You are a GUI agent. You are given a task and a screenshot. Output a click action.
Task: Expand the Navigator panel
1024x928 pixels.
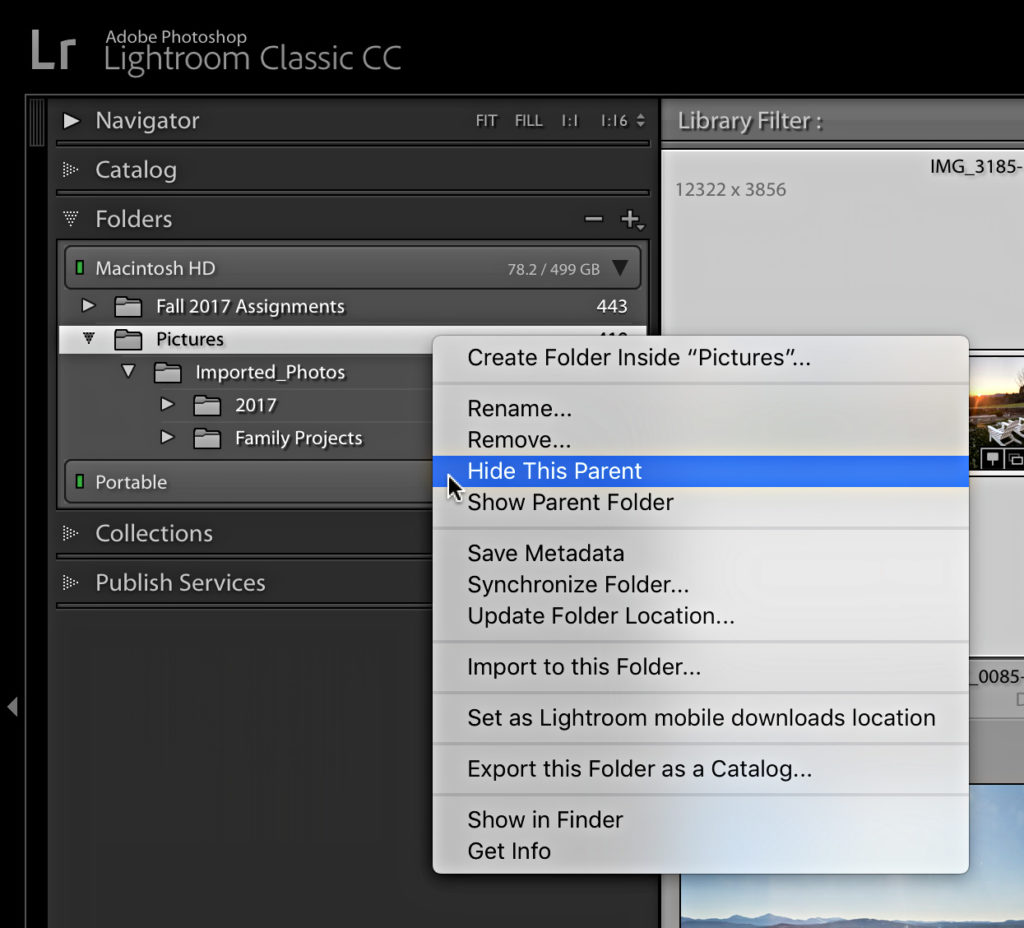pyautogui.click(x=71, y=121)
